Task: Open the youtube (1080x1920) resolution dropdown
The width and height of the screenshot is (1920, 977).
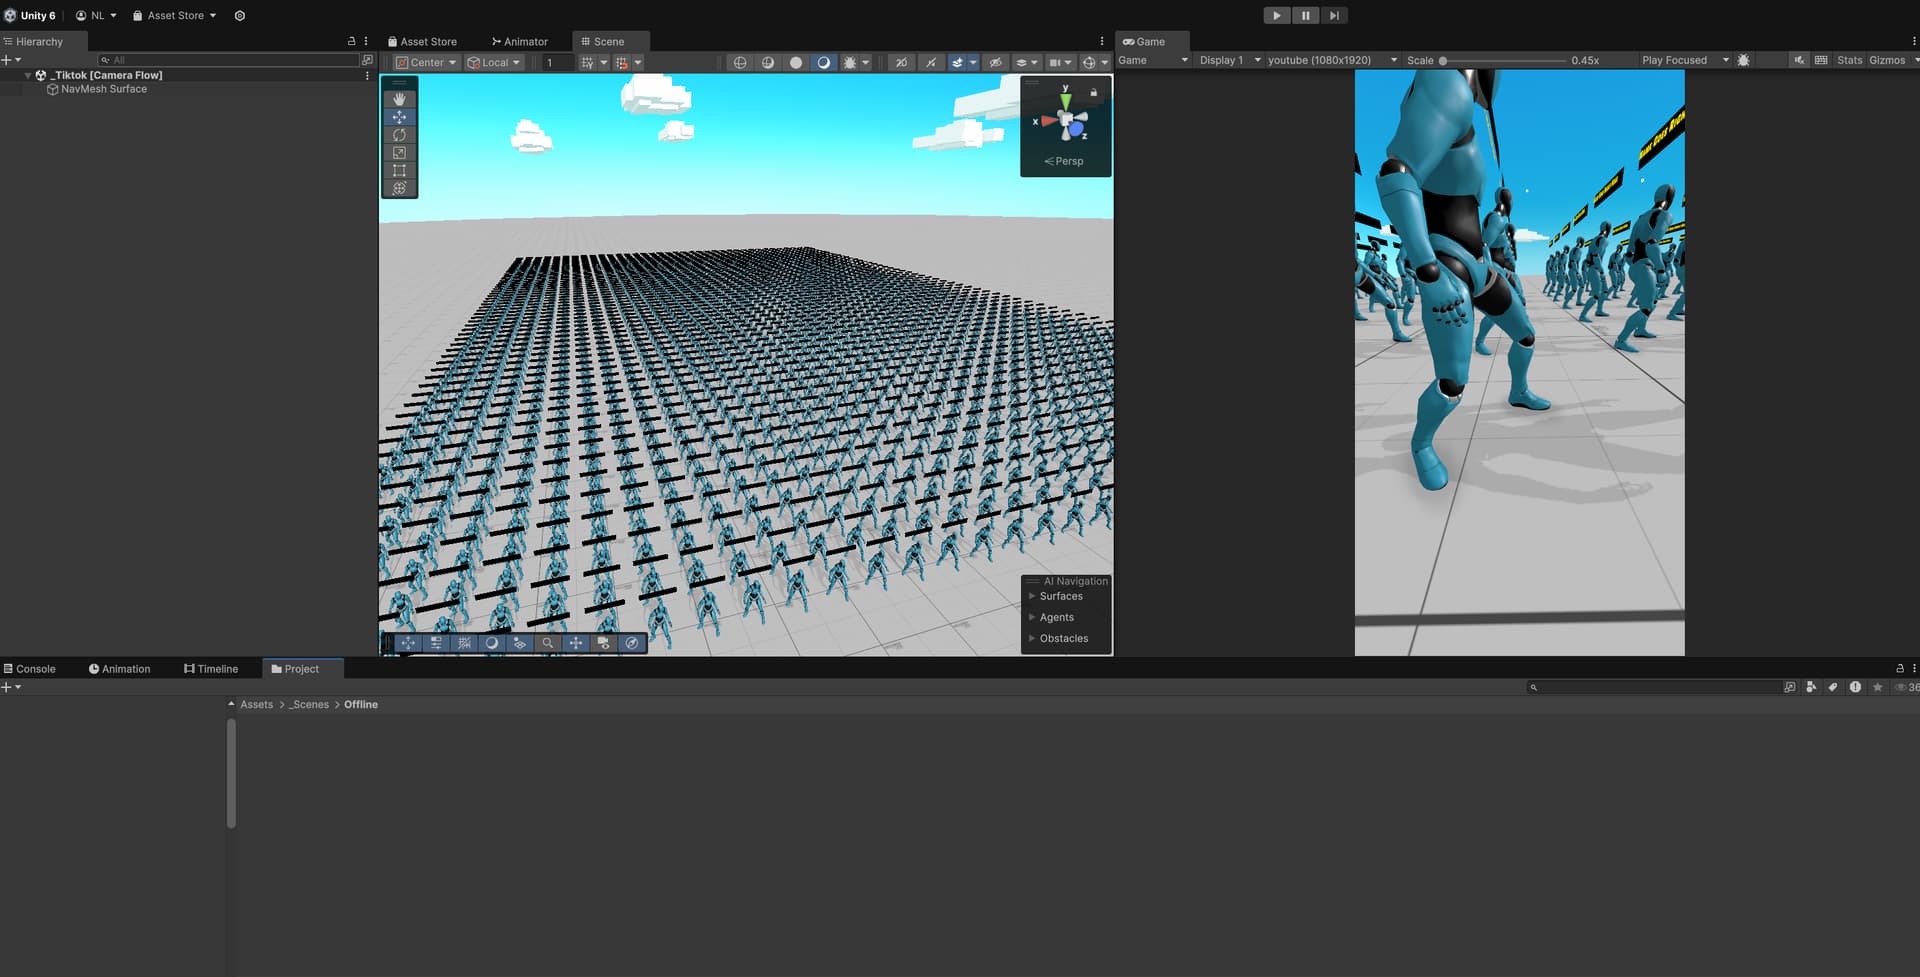Action: [1330, 60]
